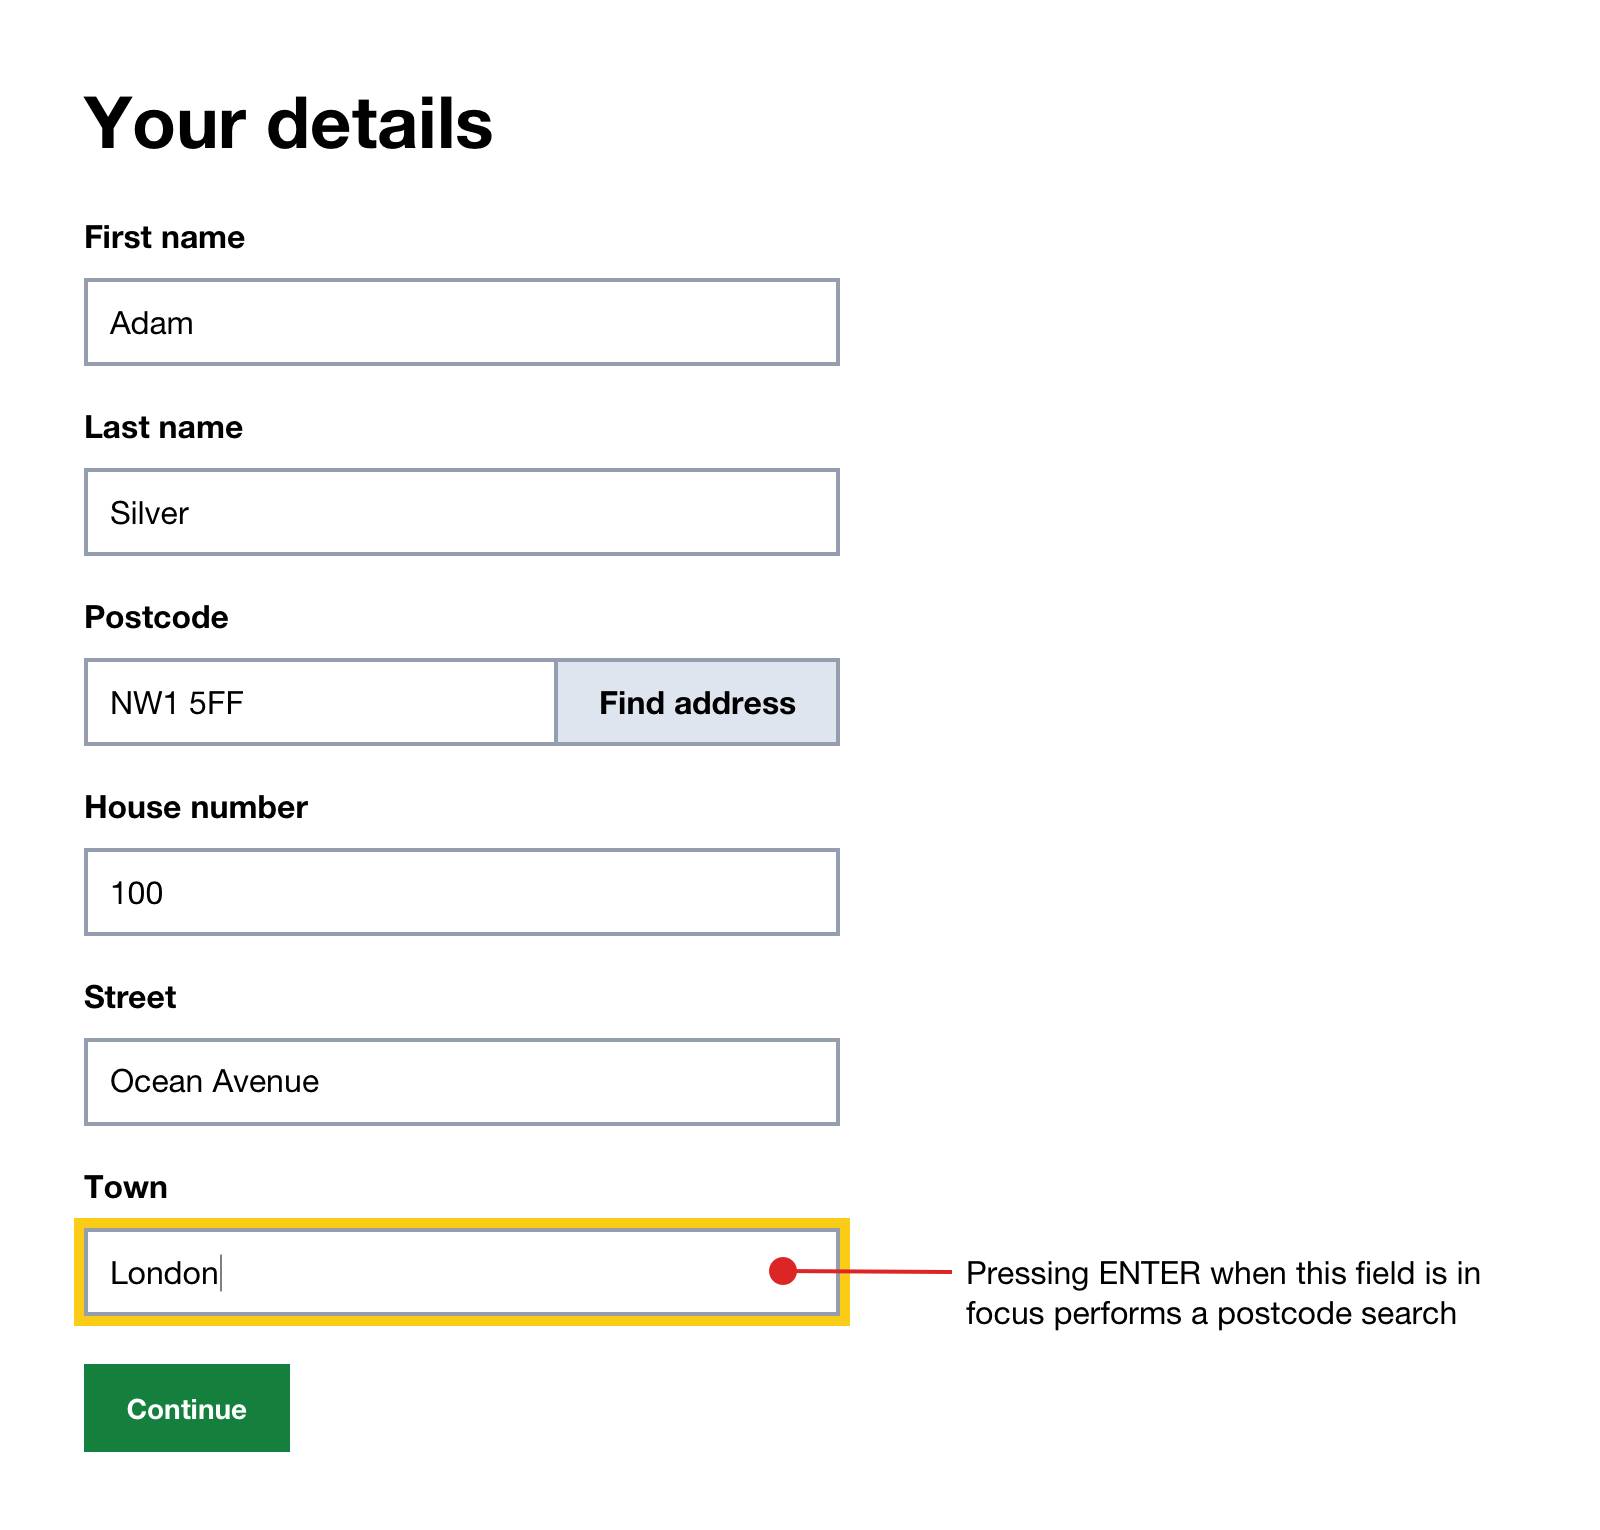Image resolution: width=1600 pixels, height=1530 pixels.
Task: Click the First name field showing Adam
Action: (460, 322)
